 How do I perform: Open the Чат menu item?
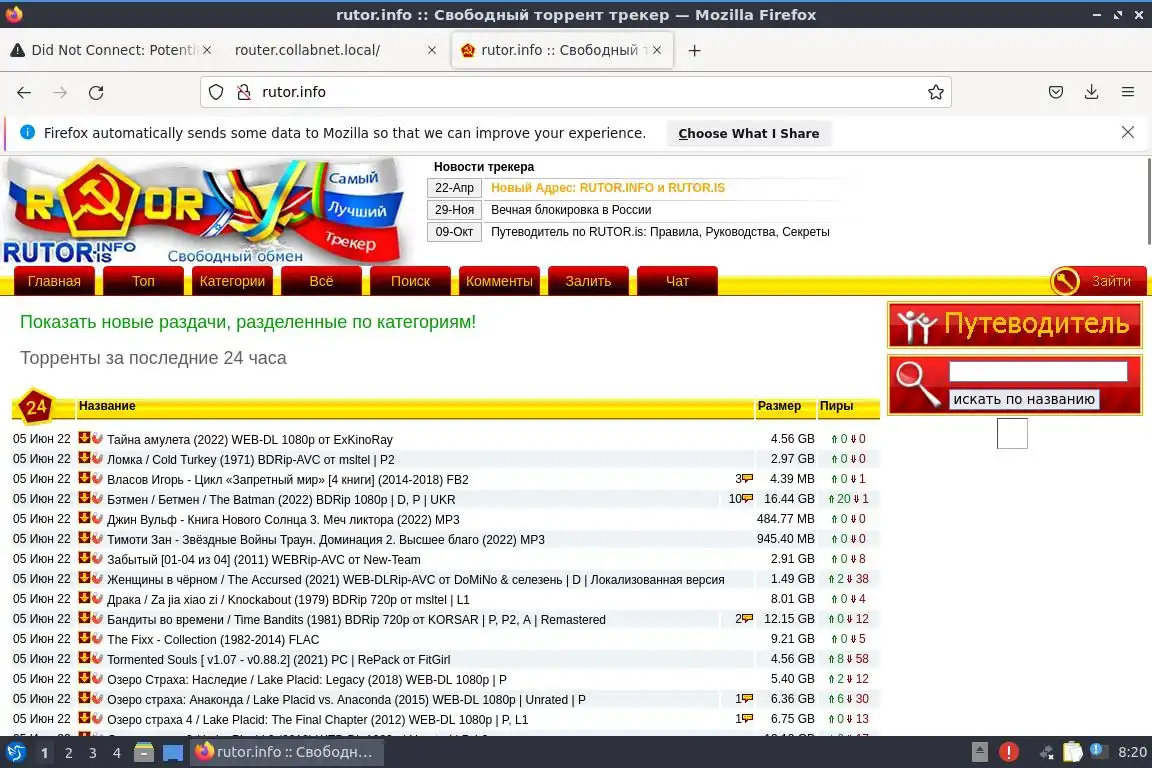pos(677,281)
